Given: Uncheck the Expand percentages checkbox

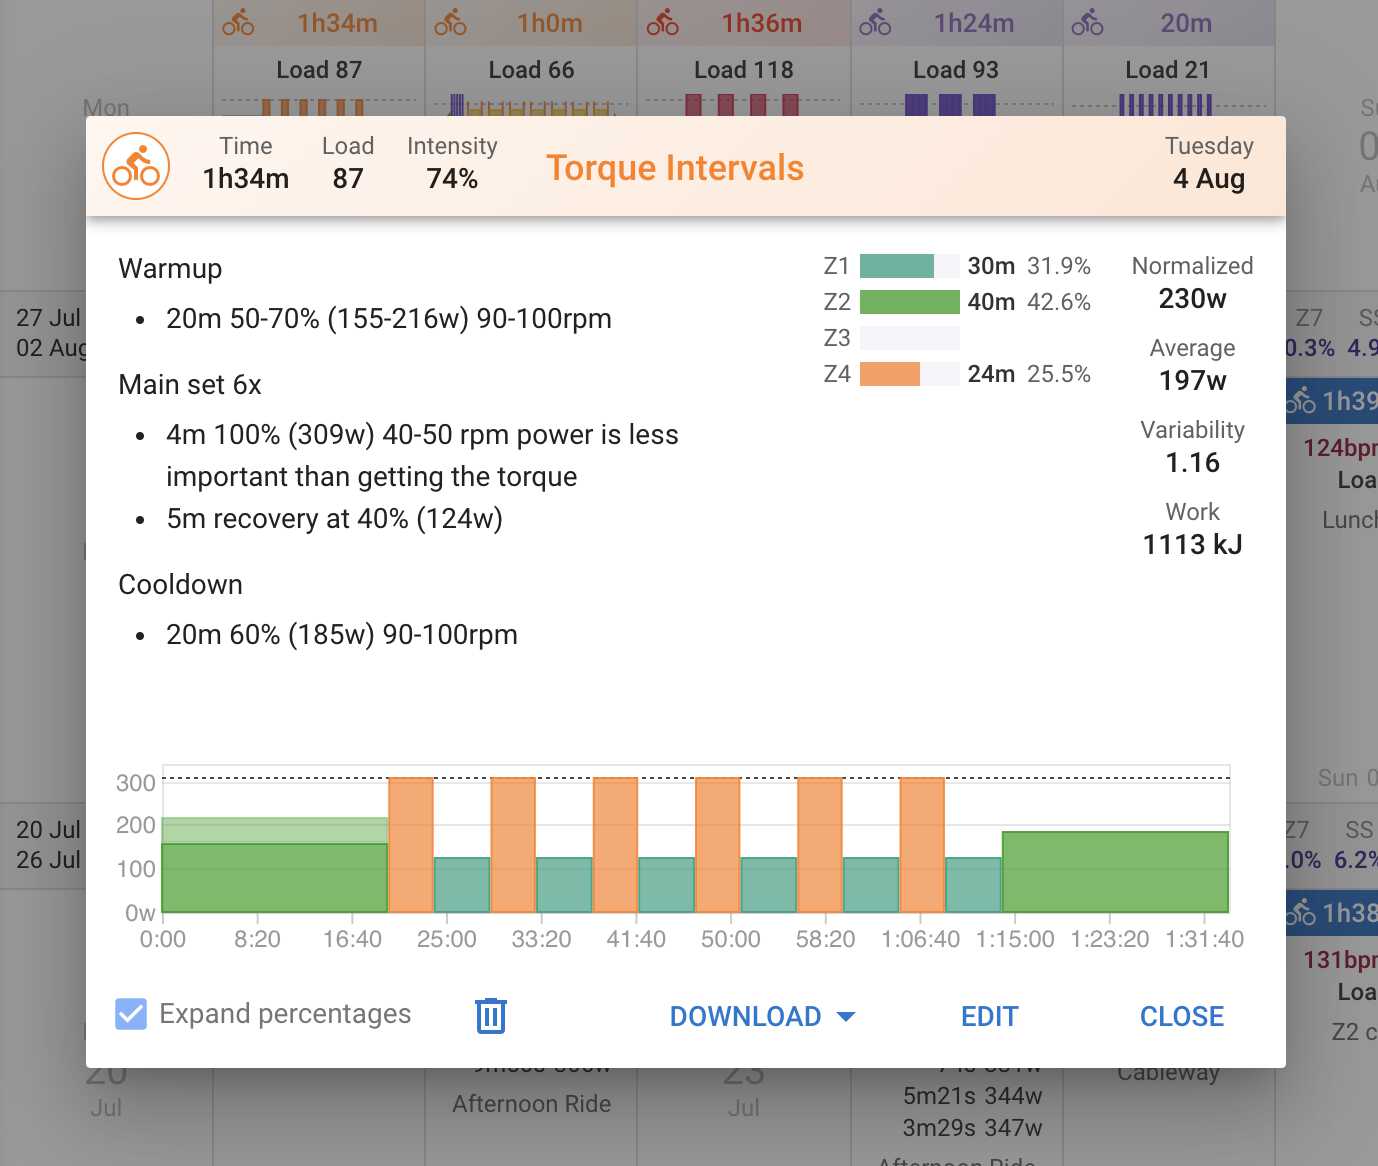Looking at the screenshot, I should coord(131,1014).
